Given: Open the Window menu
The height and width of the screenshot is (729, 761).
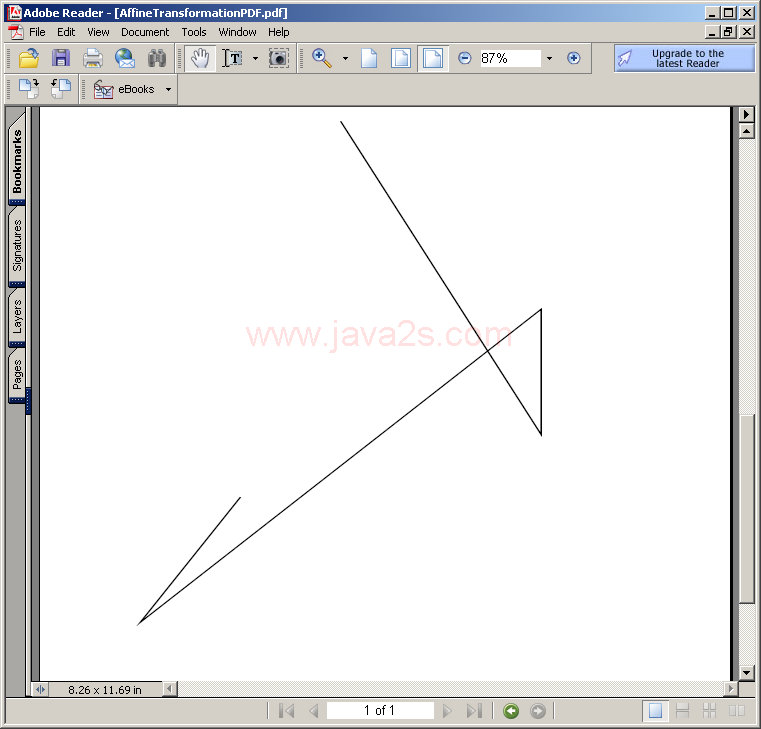Looking at the screenshot, I should (237, 32).
